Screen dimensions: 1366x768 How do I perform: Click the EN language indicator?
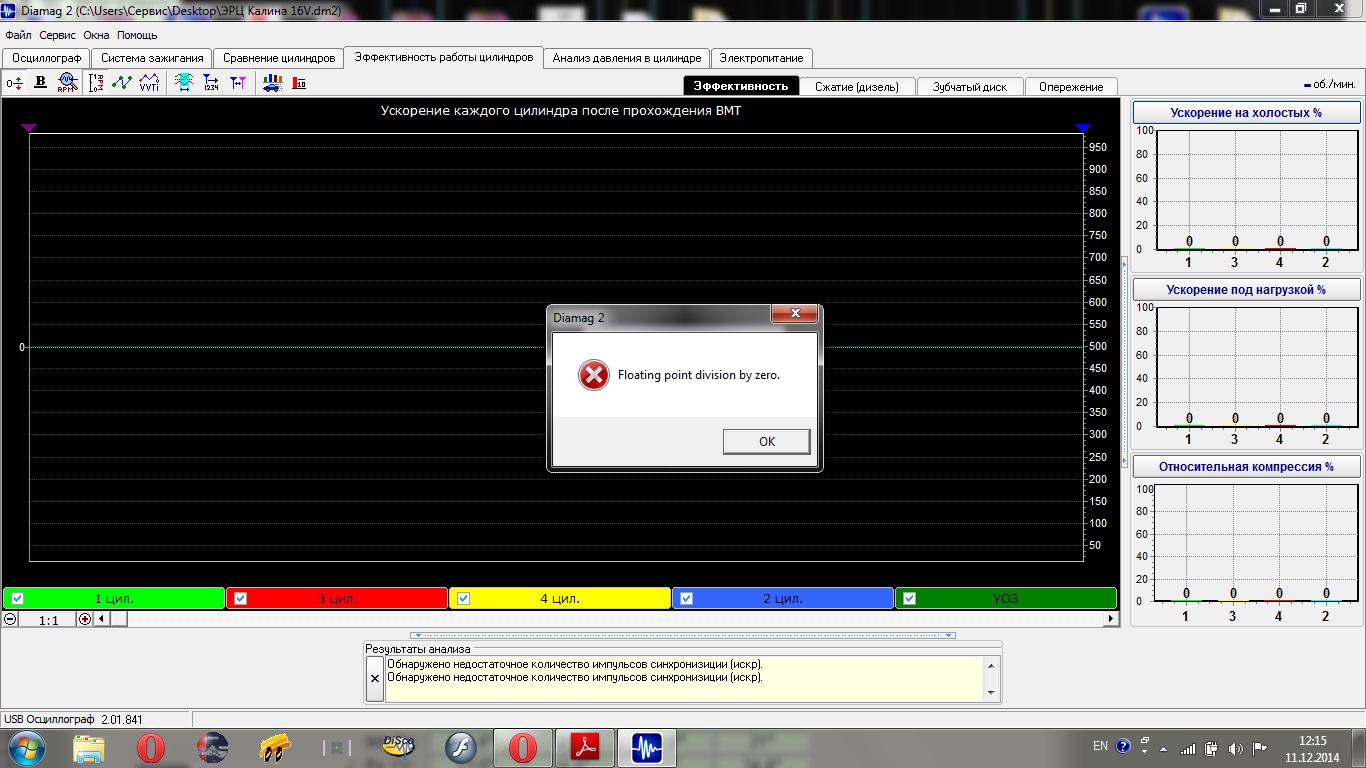click(x=1100, y=746)
